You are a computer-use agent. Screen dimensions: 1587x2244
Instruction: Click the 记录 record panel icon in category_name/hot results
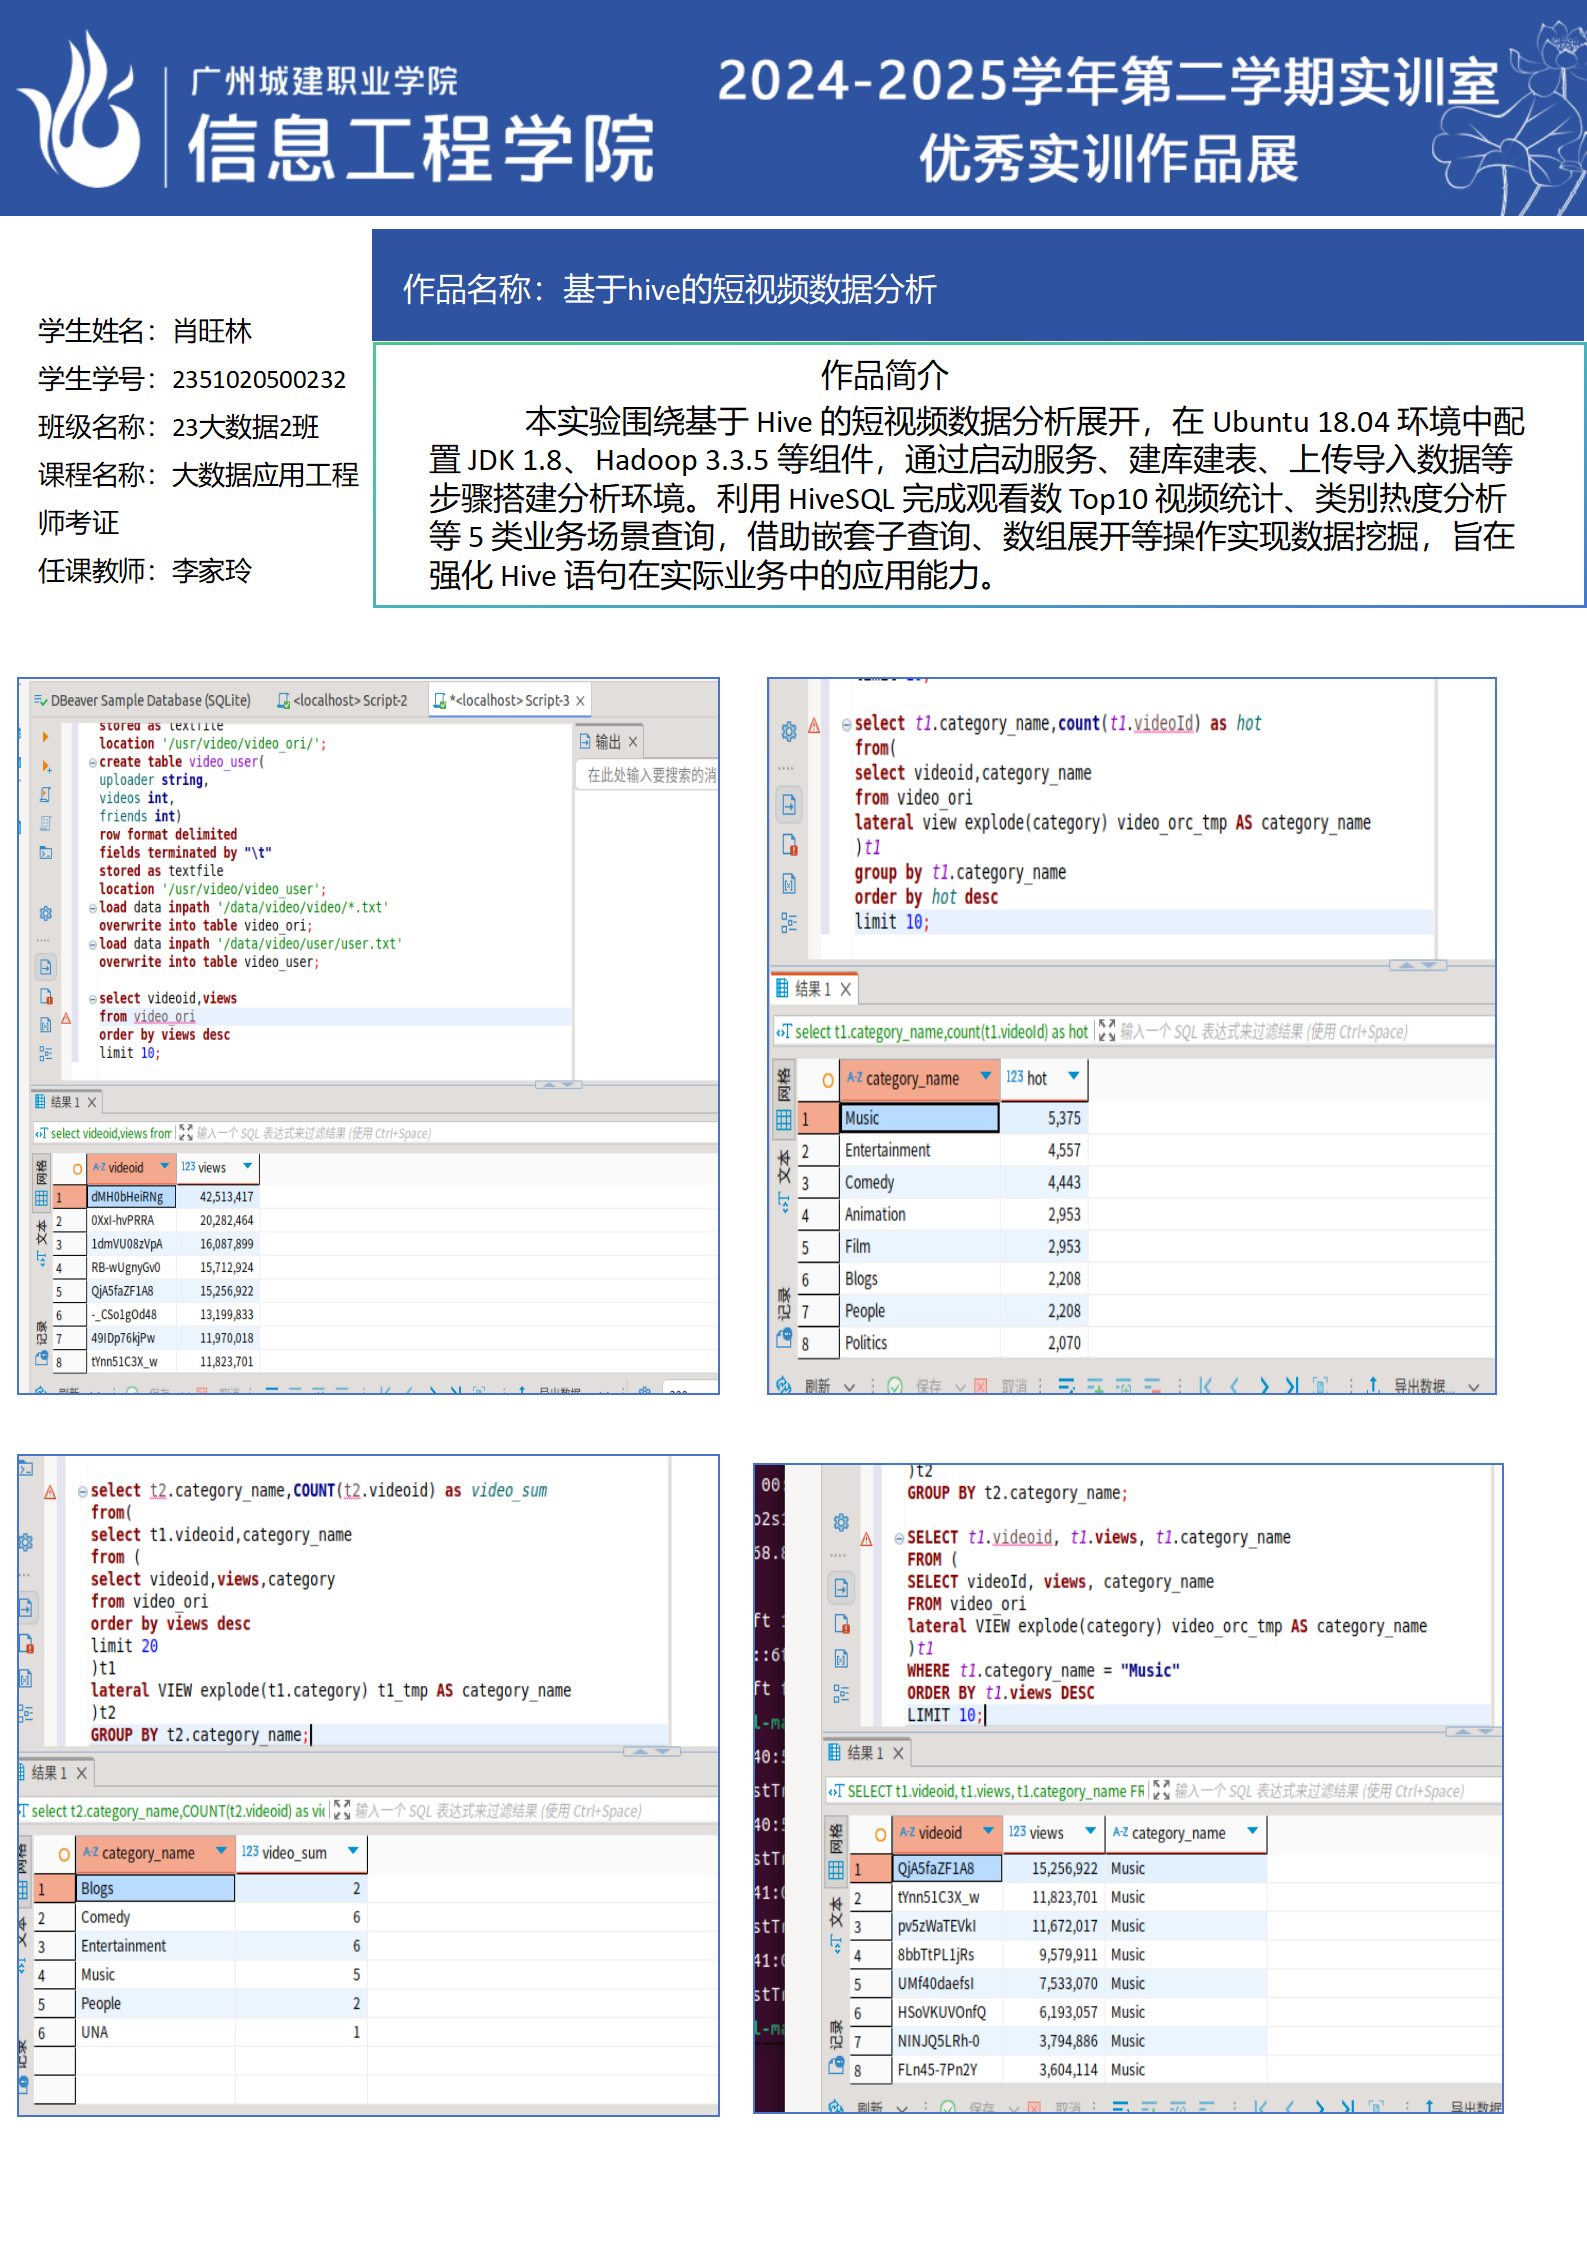(784, 1337)
